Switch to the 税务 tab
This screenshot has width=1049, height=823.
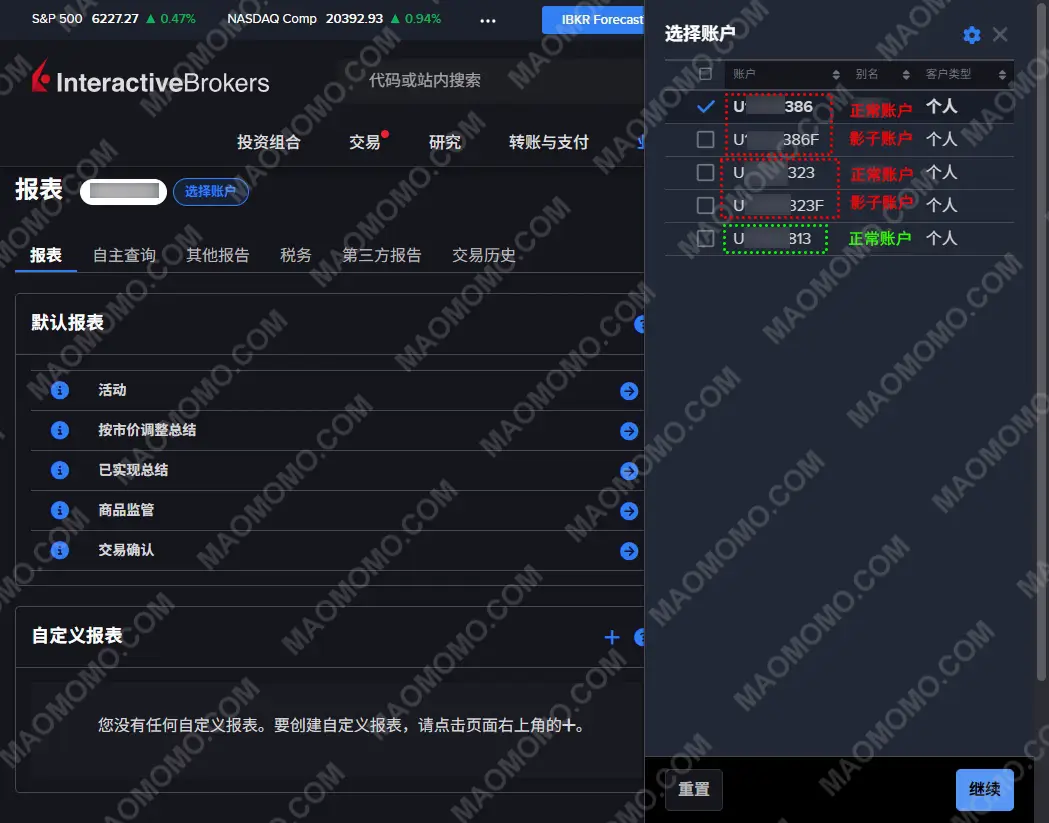click(295, 255)
